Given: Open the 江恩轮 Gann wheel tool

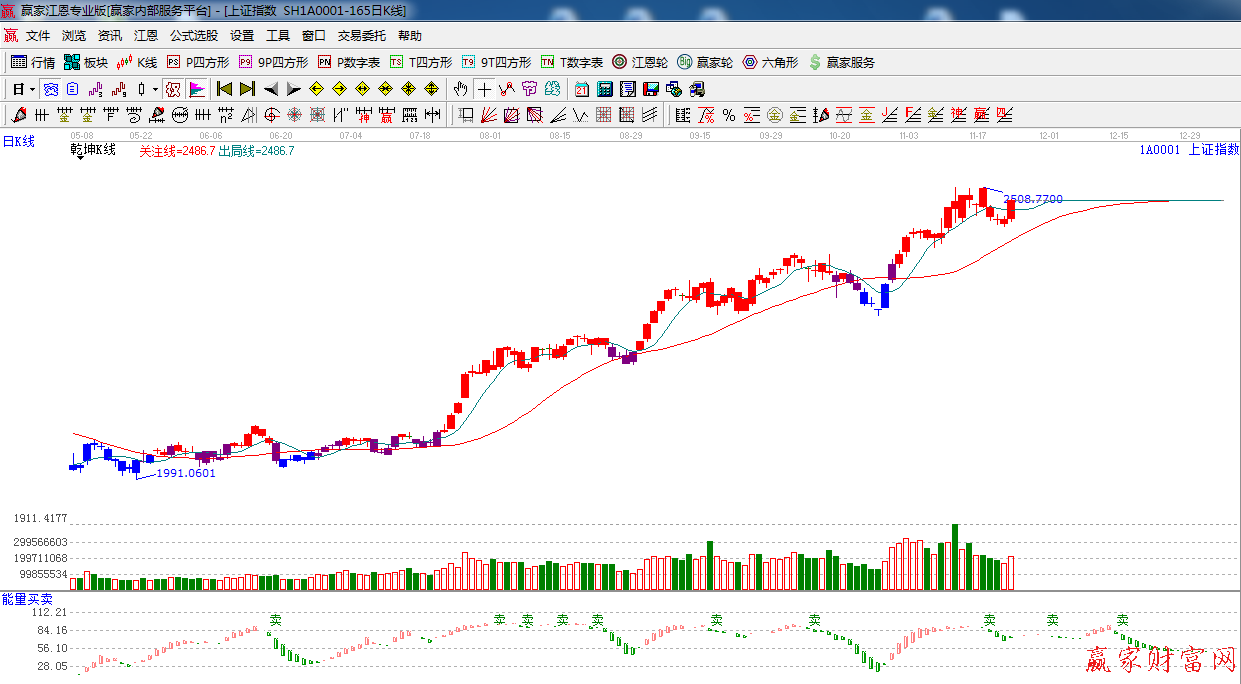Looking at the screenshot, I should [640, 62].
